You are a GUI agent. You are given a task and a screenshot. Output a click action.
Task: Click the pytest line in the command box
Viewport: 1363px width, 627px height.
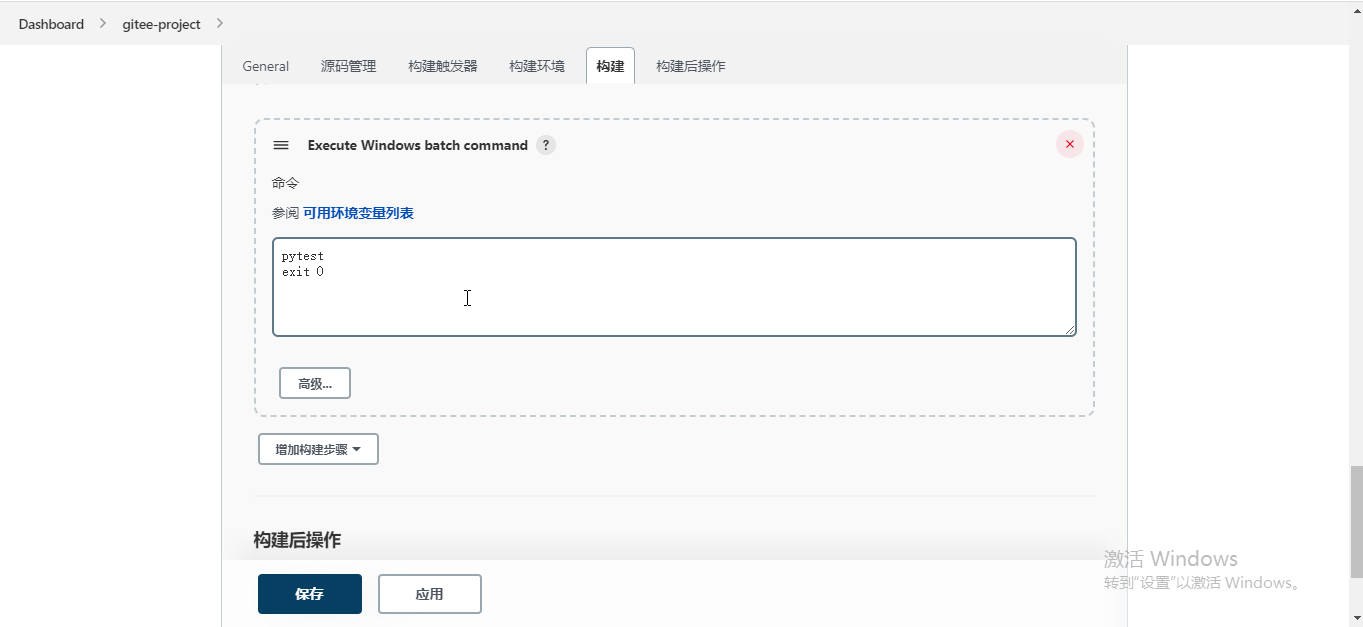[302, 256]
